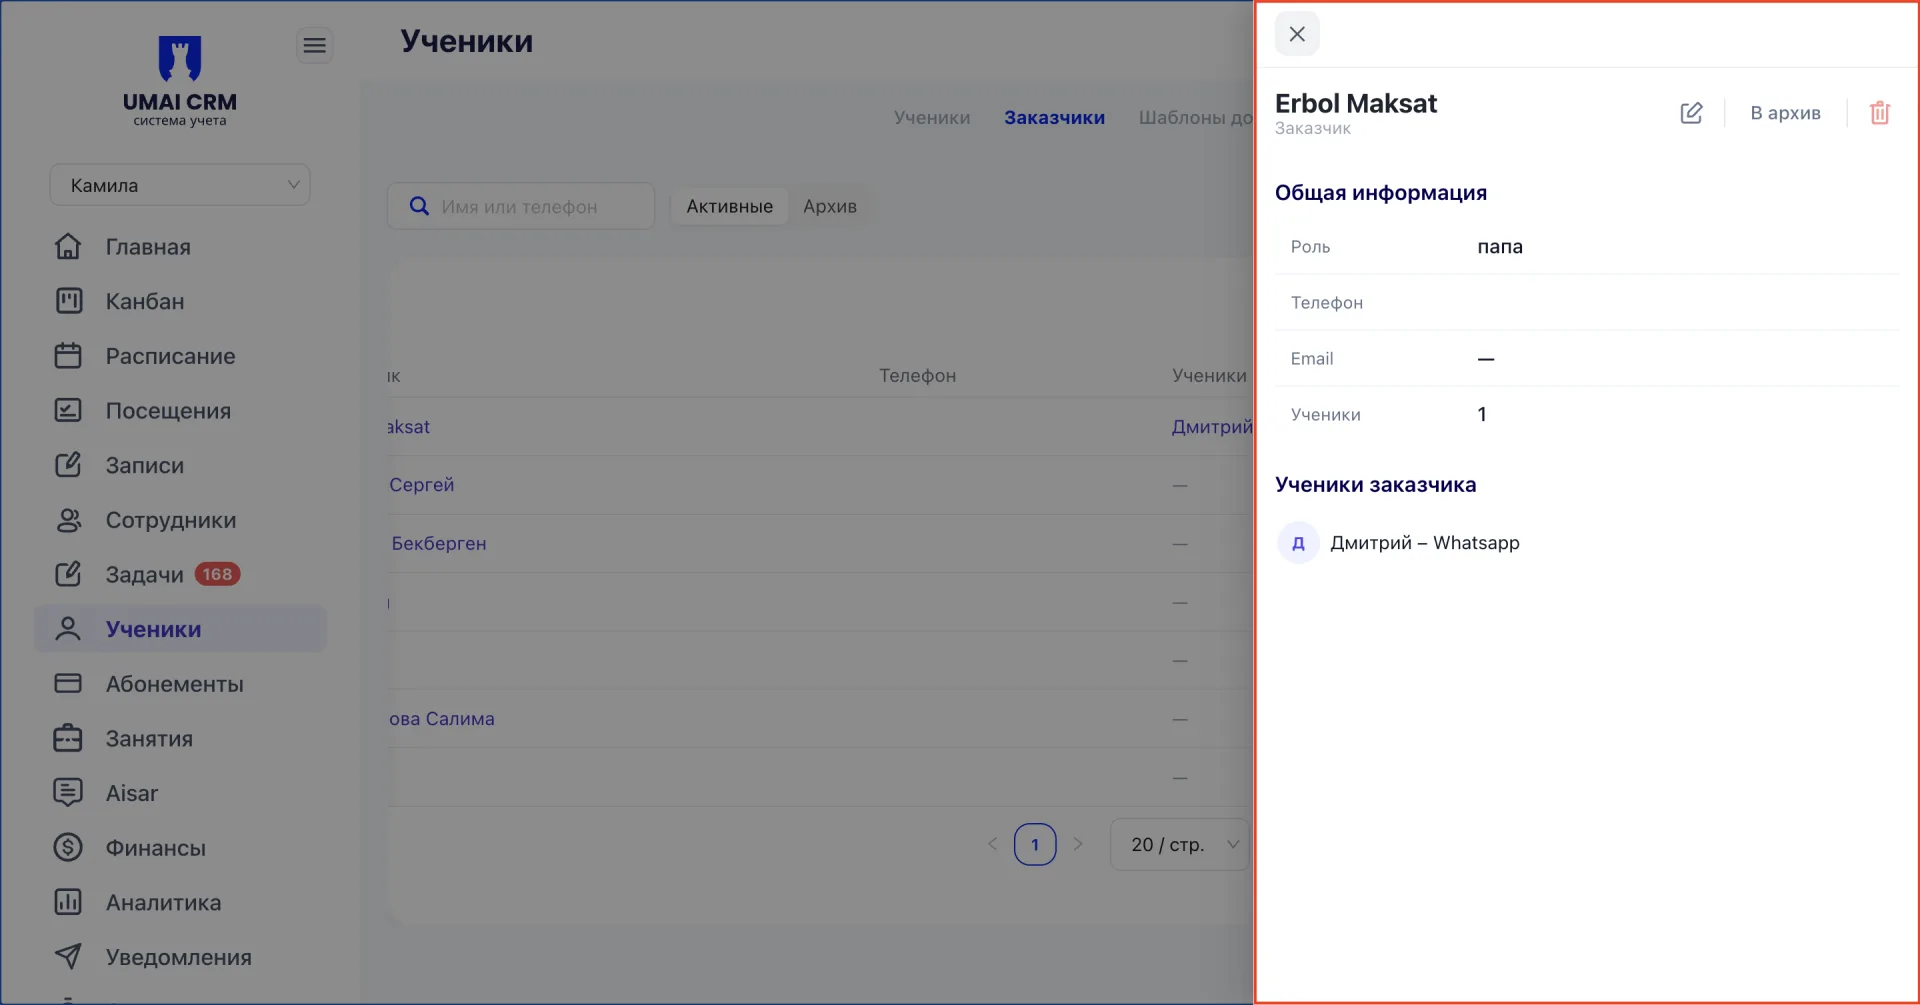Open the Аналитика menu item
The height and width of the screenshot is (1005, 1920).
click(164, 902)
